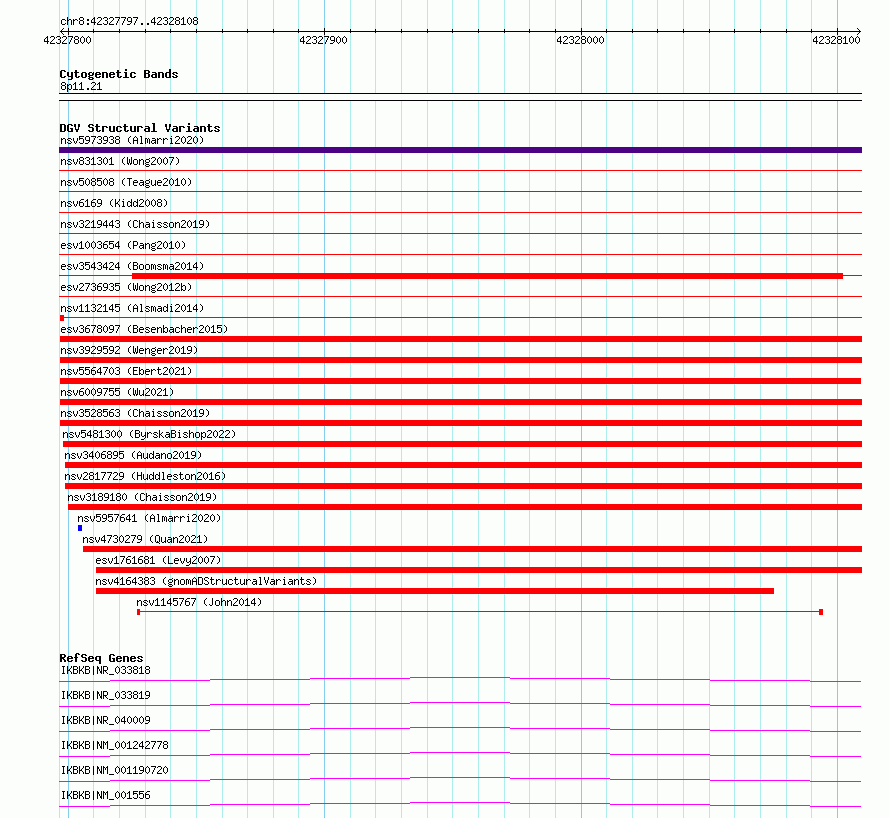This screenshot has width=890, height=818.
Task: Open nsv4730279 (Quan2021) variant
Action: (145, 539)
